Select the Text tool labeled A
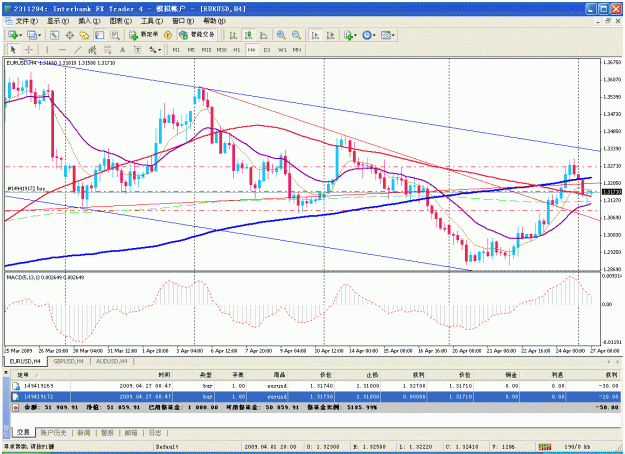625x454 pixels. coord(123,50)
